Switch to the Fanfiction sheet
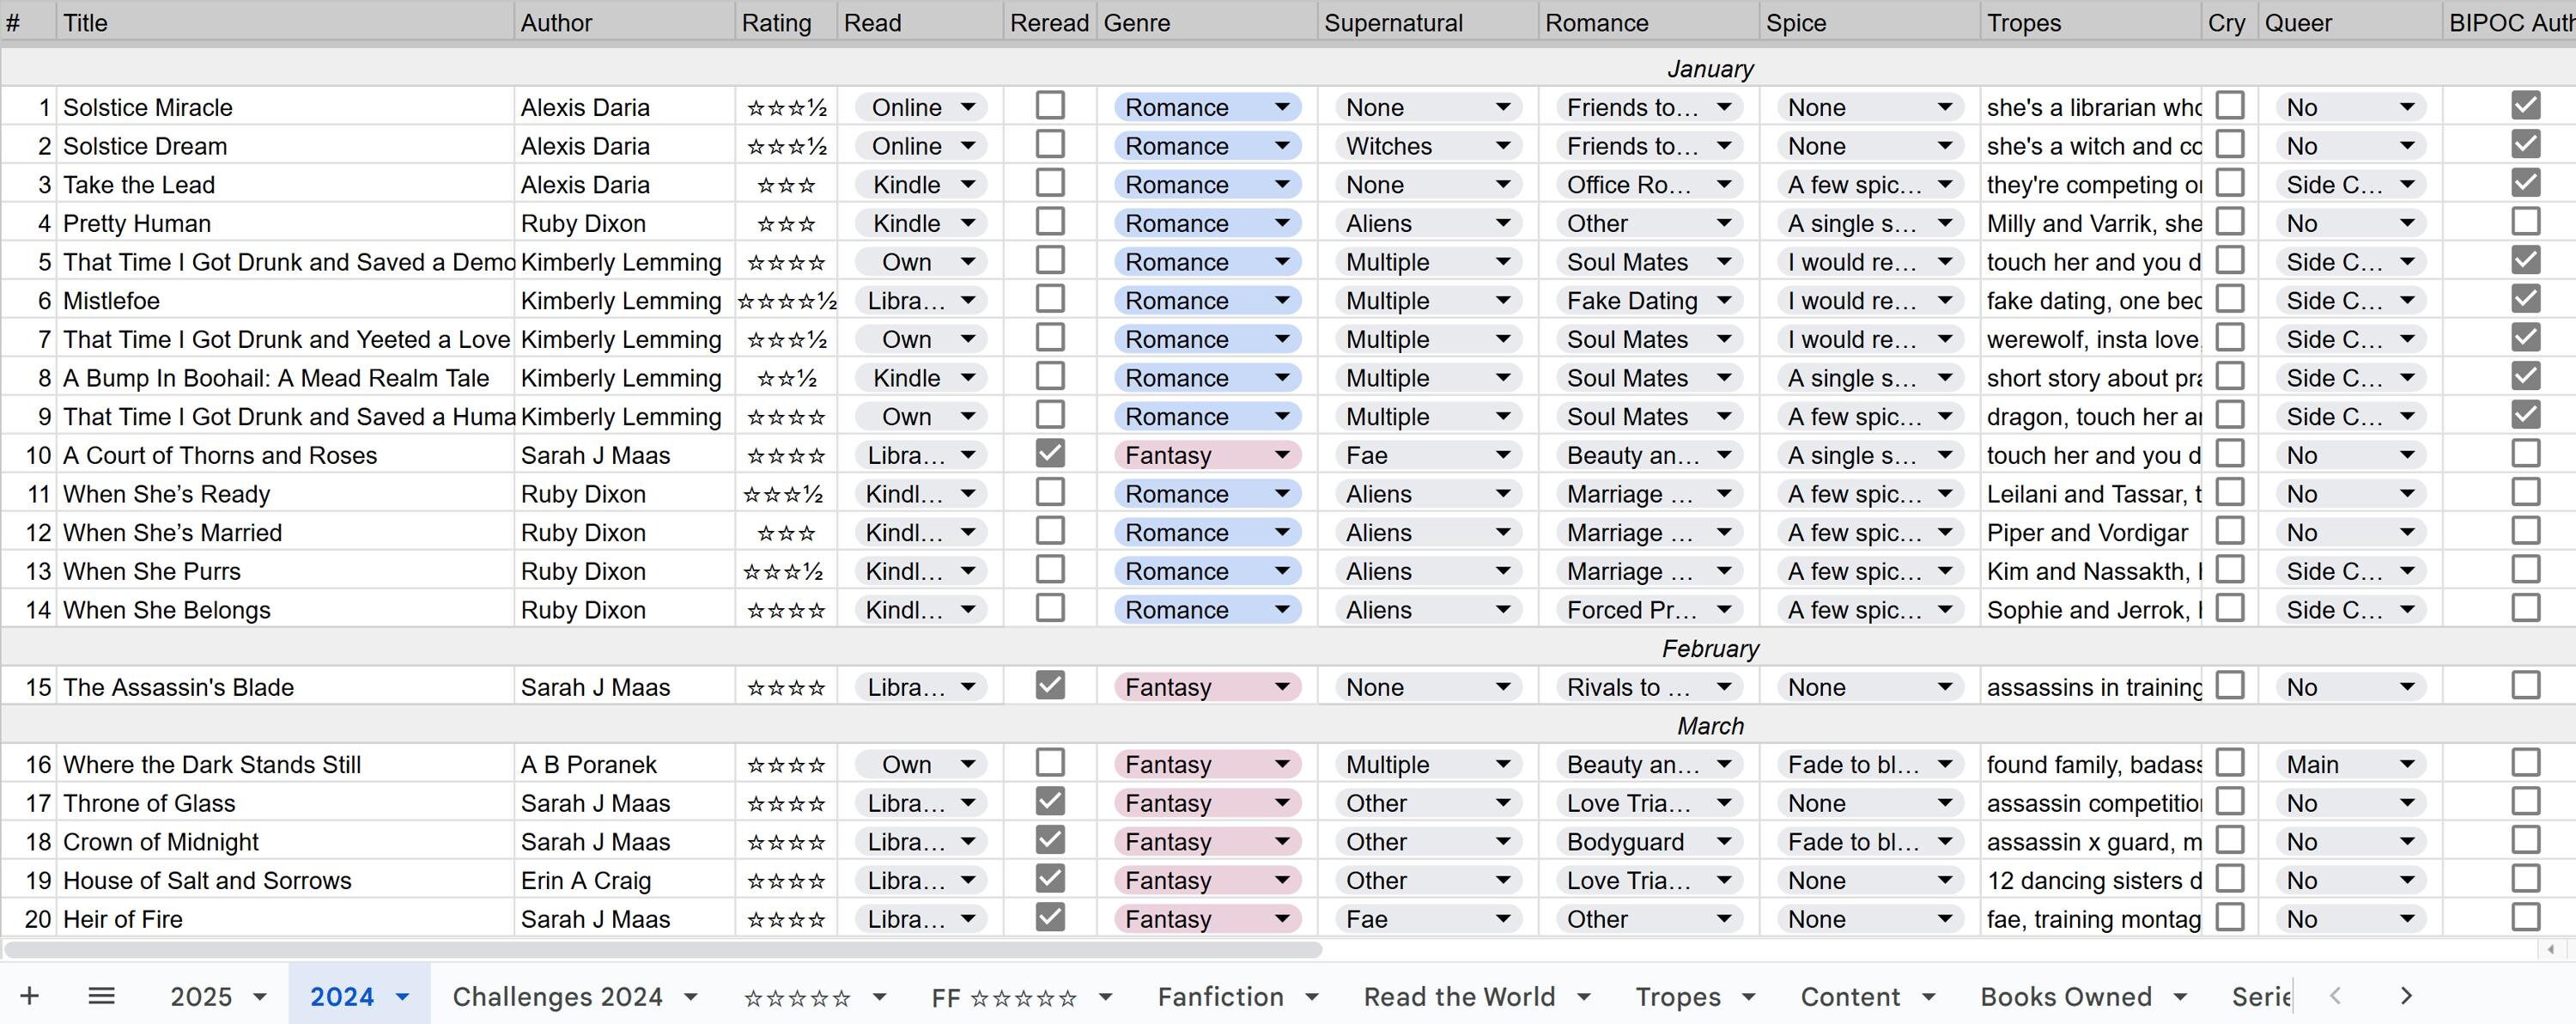 click(x=1220, y=996)
